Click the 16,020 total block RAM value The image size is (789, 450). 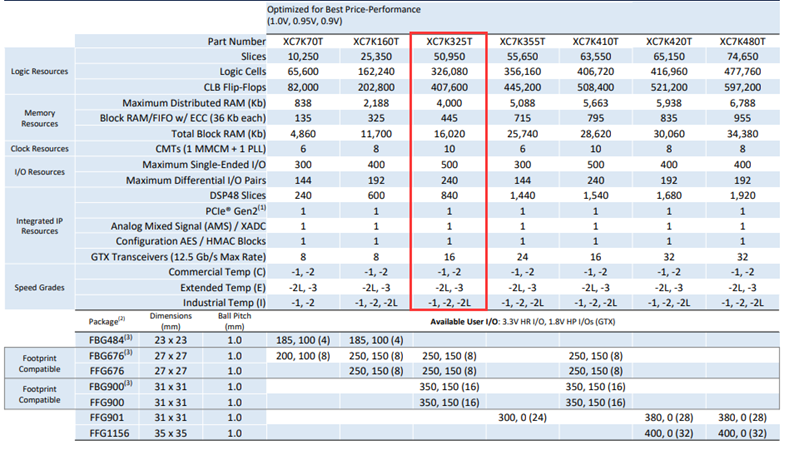pos(449,133)
